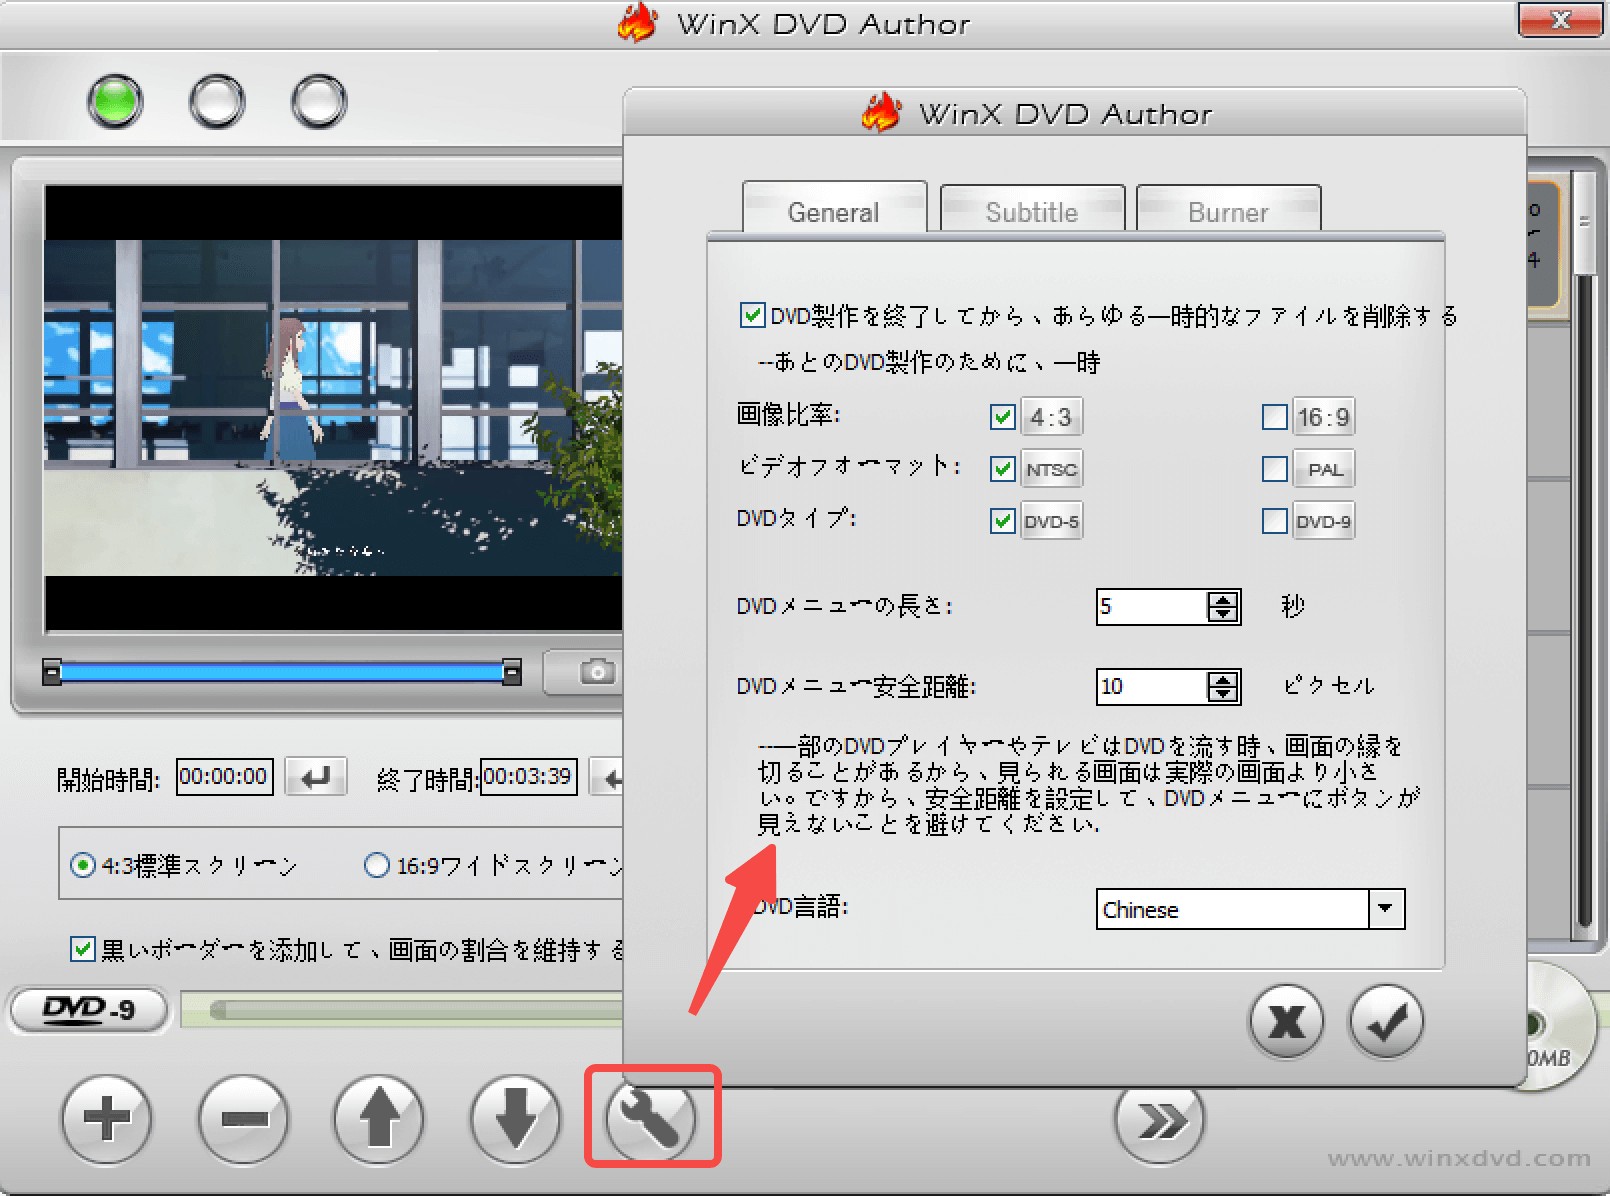Click the DVD-5 label button
Viewport: 1610px width, 1196px height.
pyautogui.click(x=1051, y=521)
